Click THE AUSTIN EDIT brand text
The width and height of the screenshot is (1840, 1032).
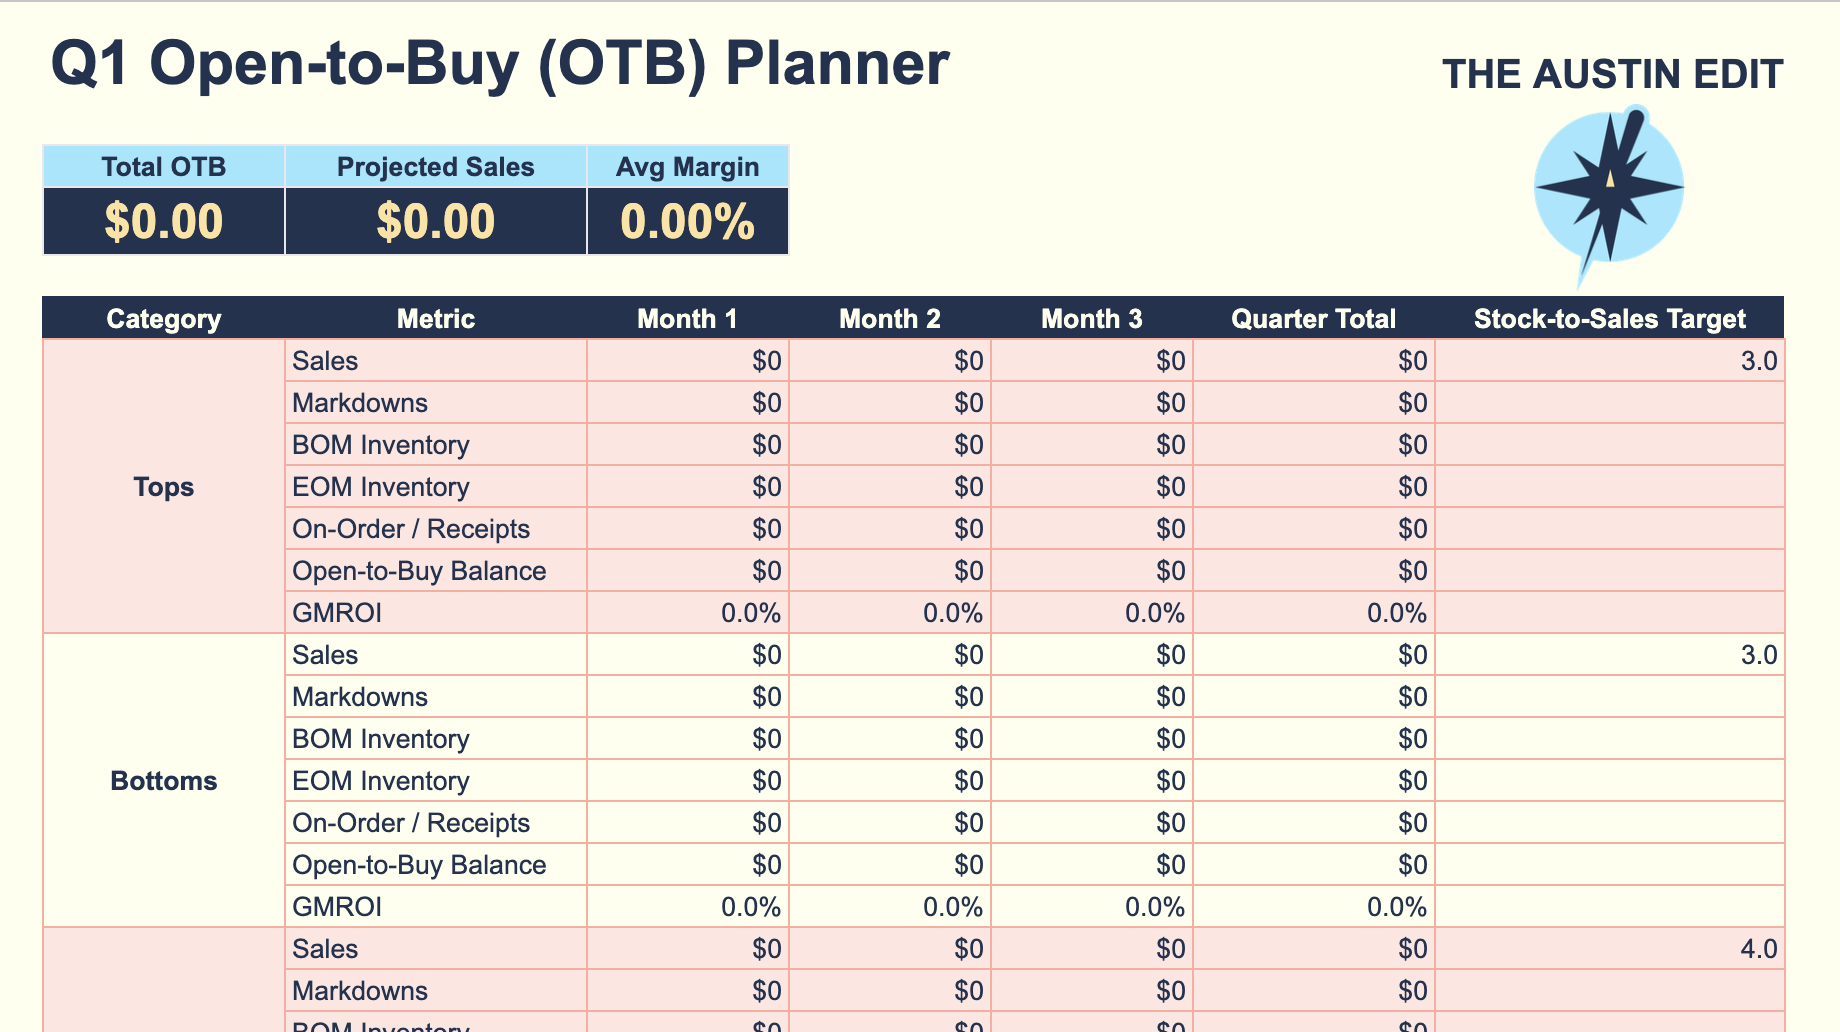(x=1612, y=75)
